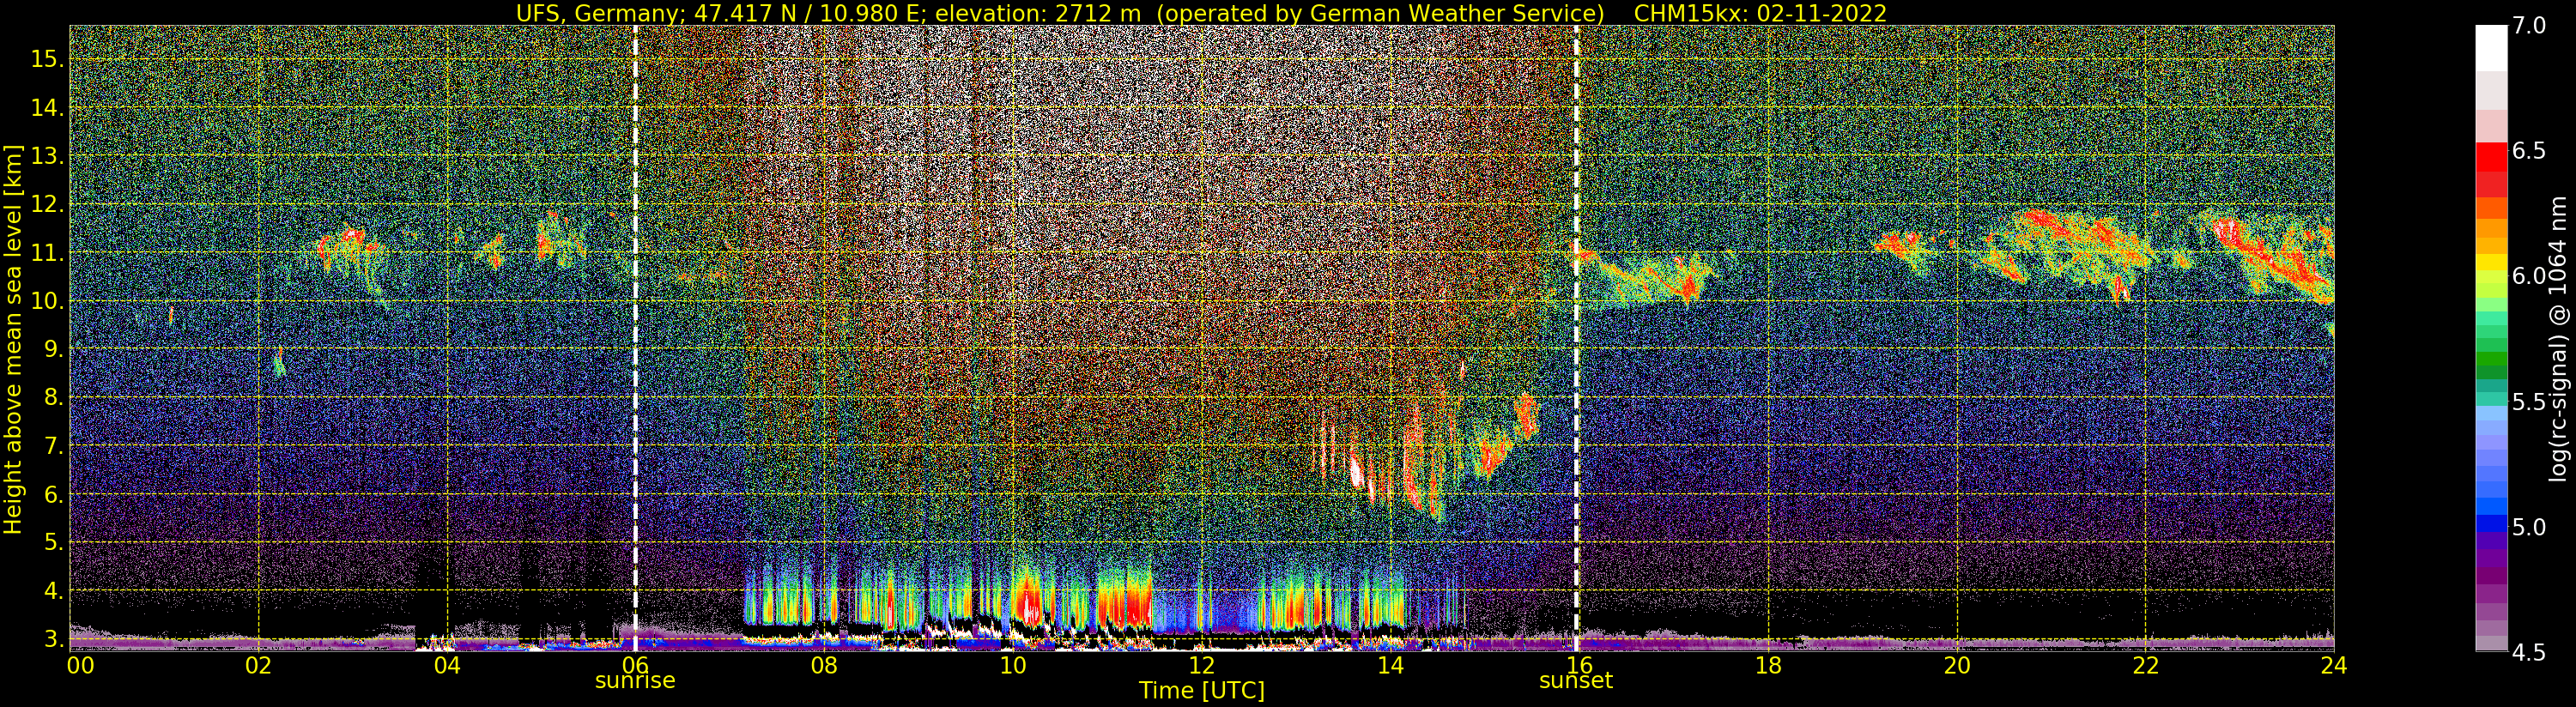Click the sunrise dashed vertical line
The image size is (2576, 707).
pos(635,338)
